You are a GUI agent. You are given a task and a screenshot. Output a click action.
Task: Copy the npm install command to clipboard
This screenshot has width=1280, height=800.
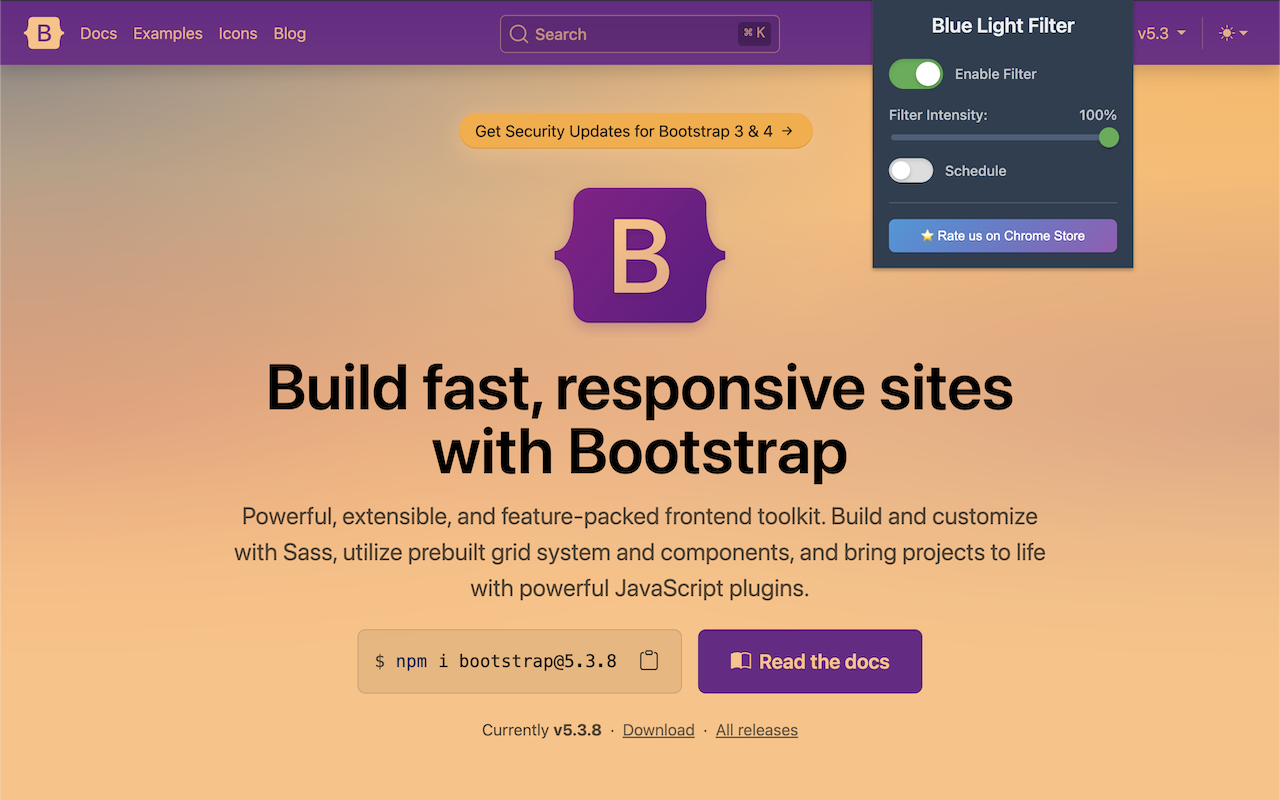click(649, 661)
